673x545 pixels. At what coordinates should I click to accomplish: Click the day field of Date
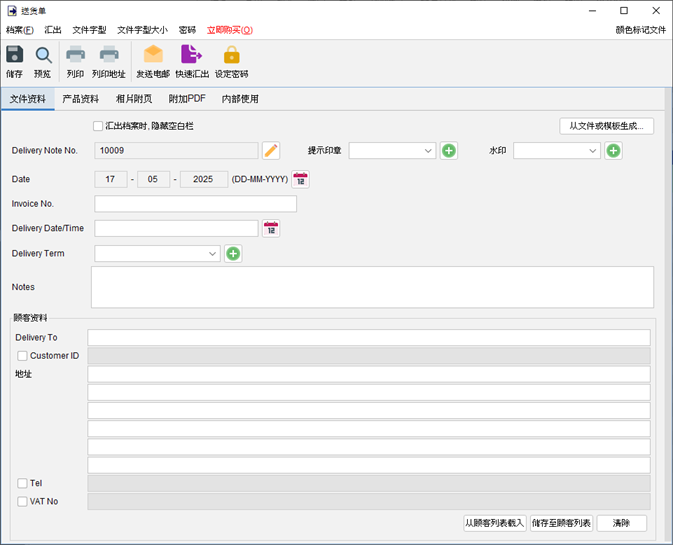(111, 179)
